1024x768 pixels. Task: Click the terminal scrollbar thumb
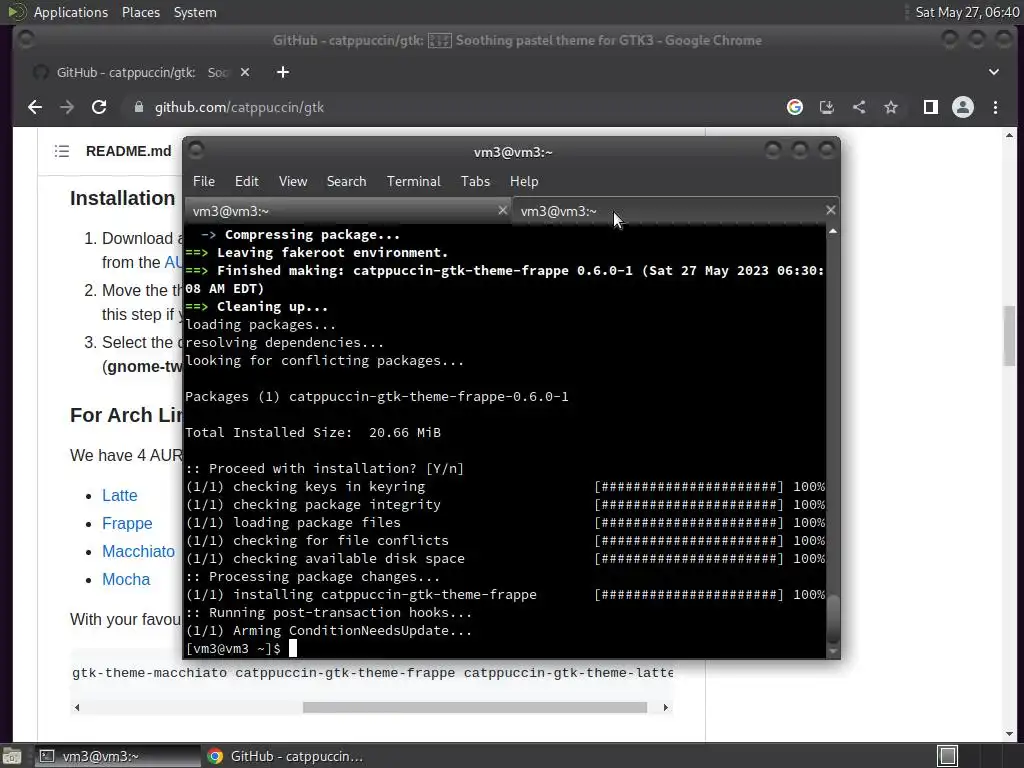[x=833, y=619]
